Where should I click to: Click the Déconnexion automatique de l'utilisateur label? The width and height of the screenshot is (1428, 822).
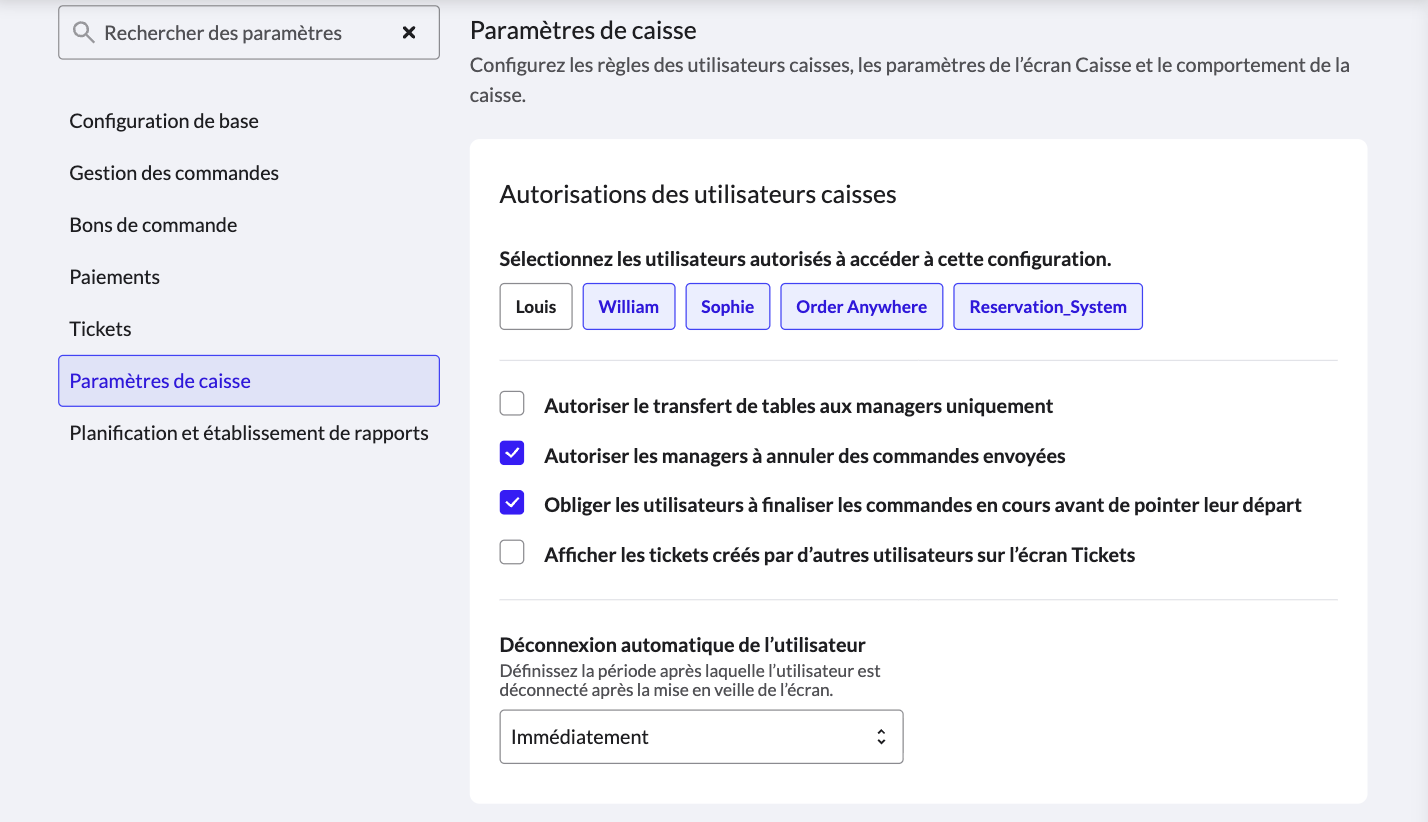coord(683,645)
